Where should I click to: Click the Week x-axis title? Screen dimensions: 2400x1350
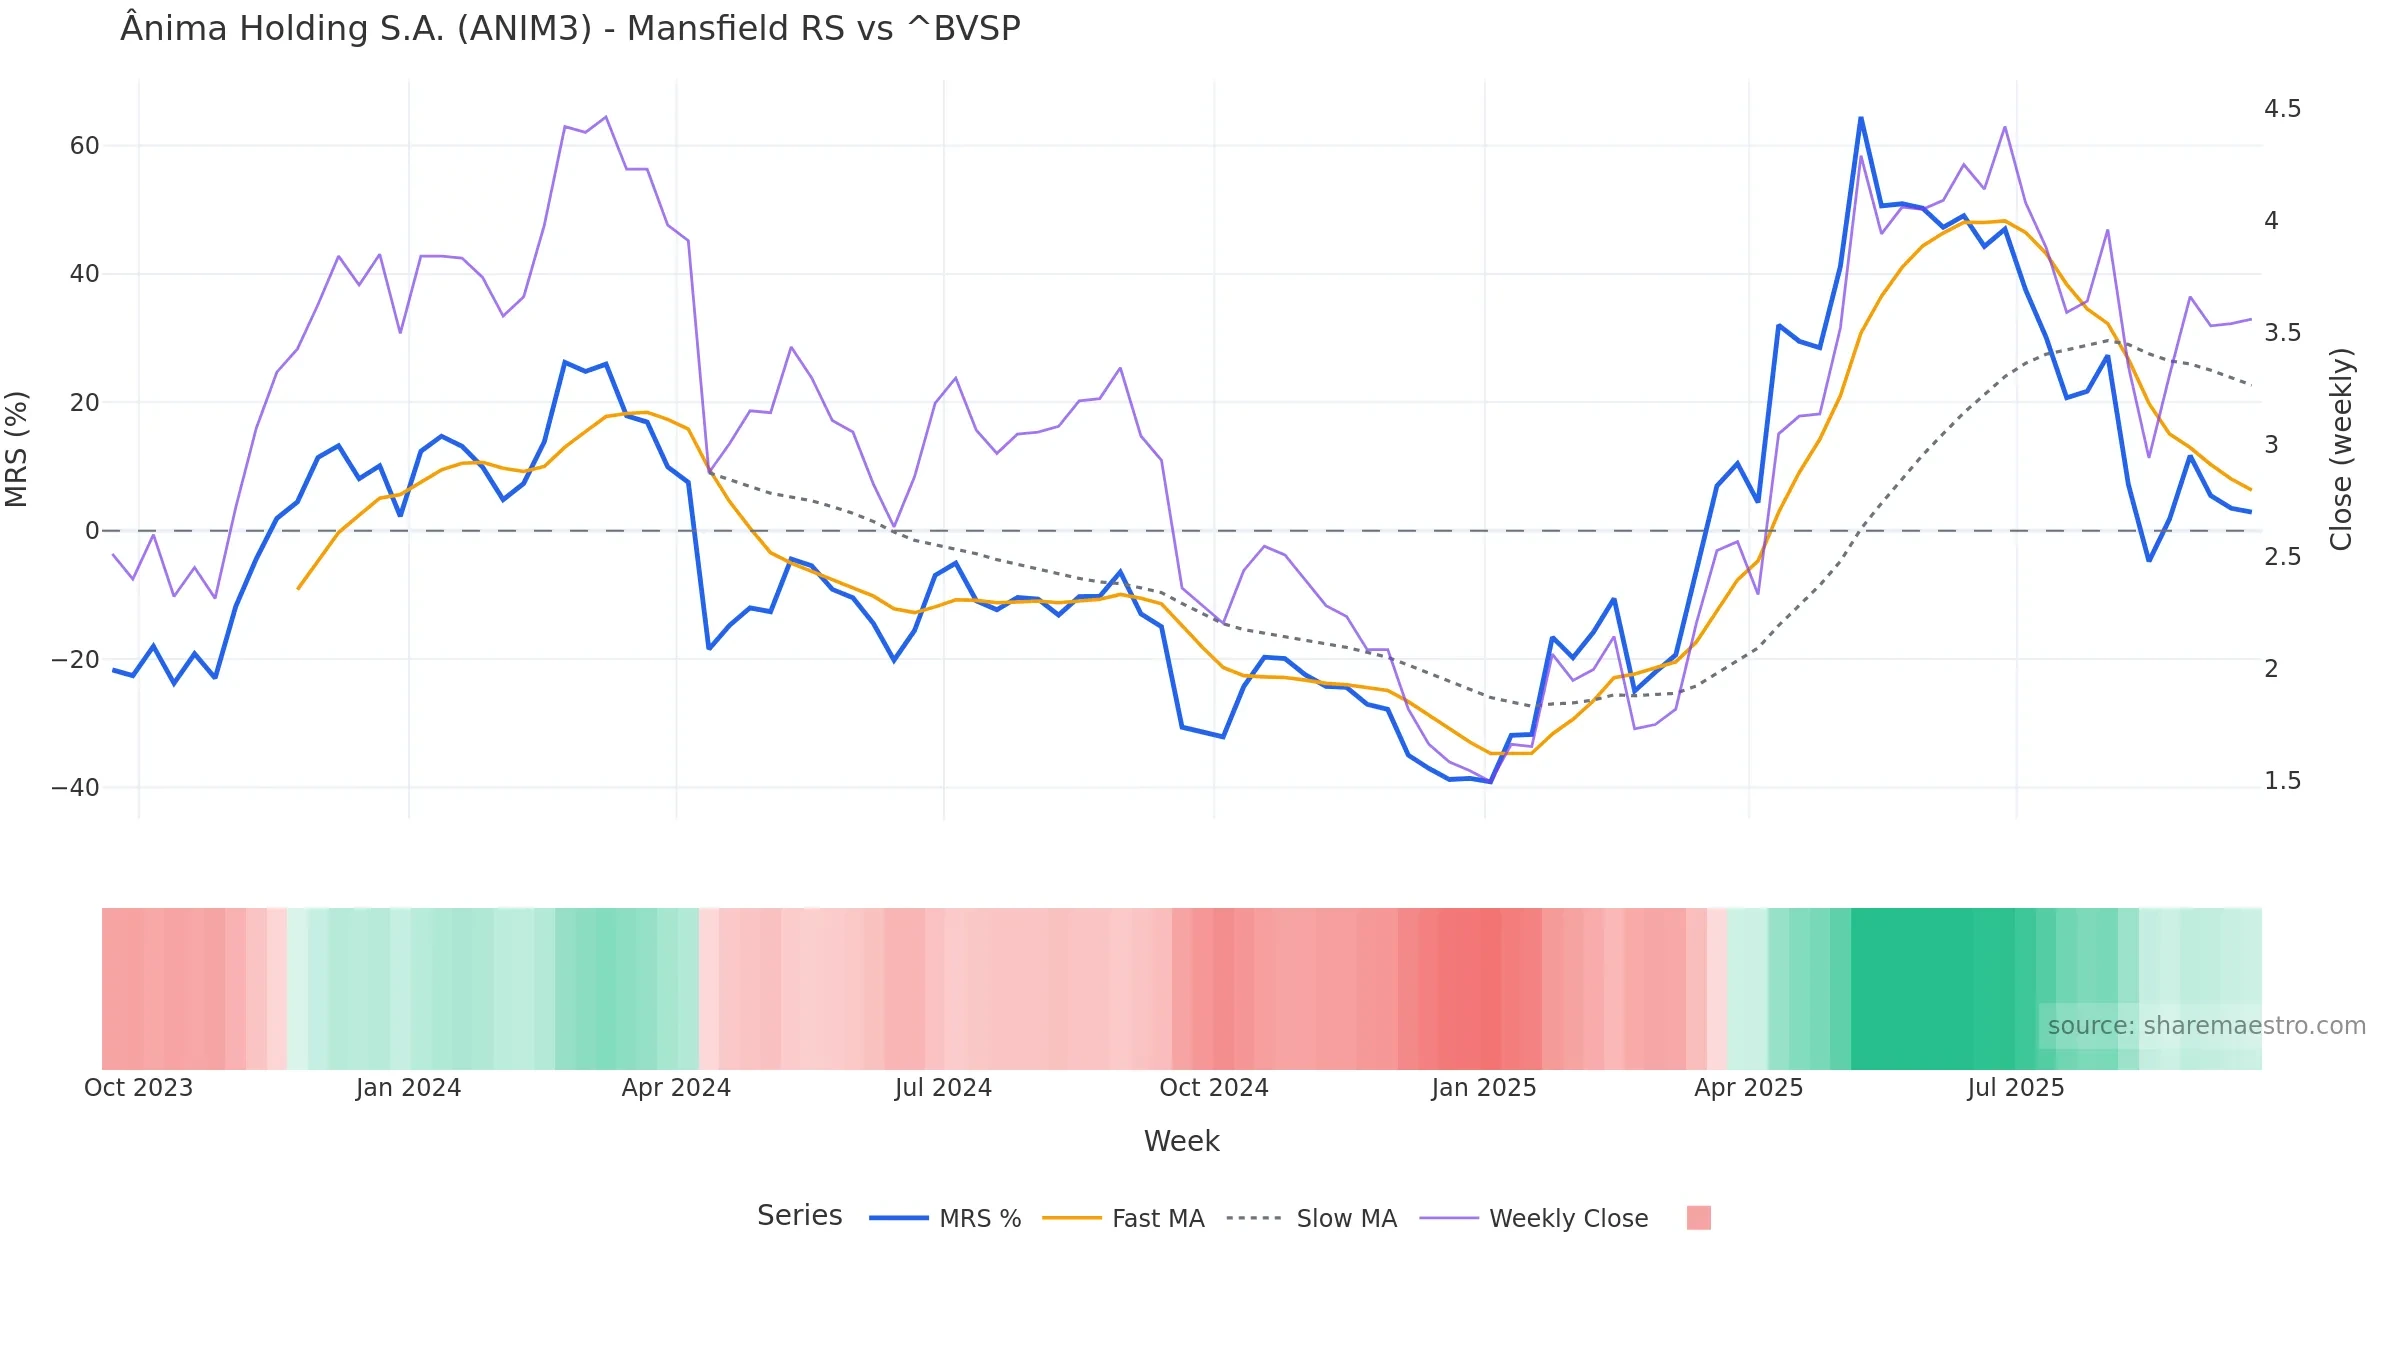pyautogui.click(x=1181, y=1141)
